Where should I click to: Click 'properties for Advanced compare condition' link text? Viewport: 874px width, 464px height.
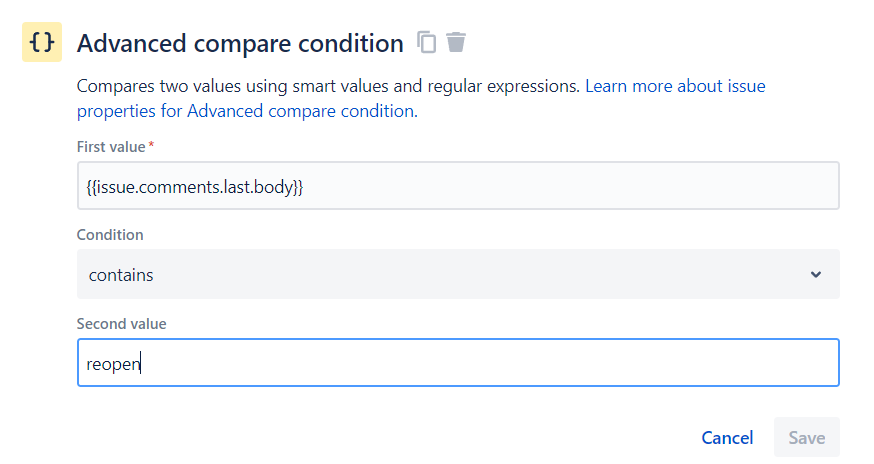pyautogui.click(x=245, y=111)
